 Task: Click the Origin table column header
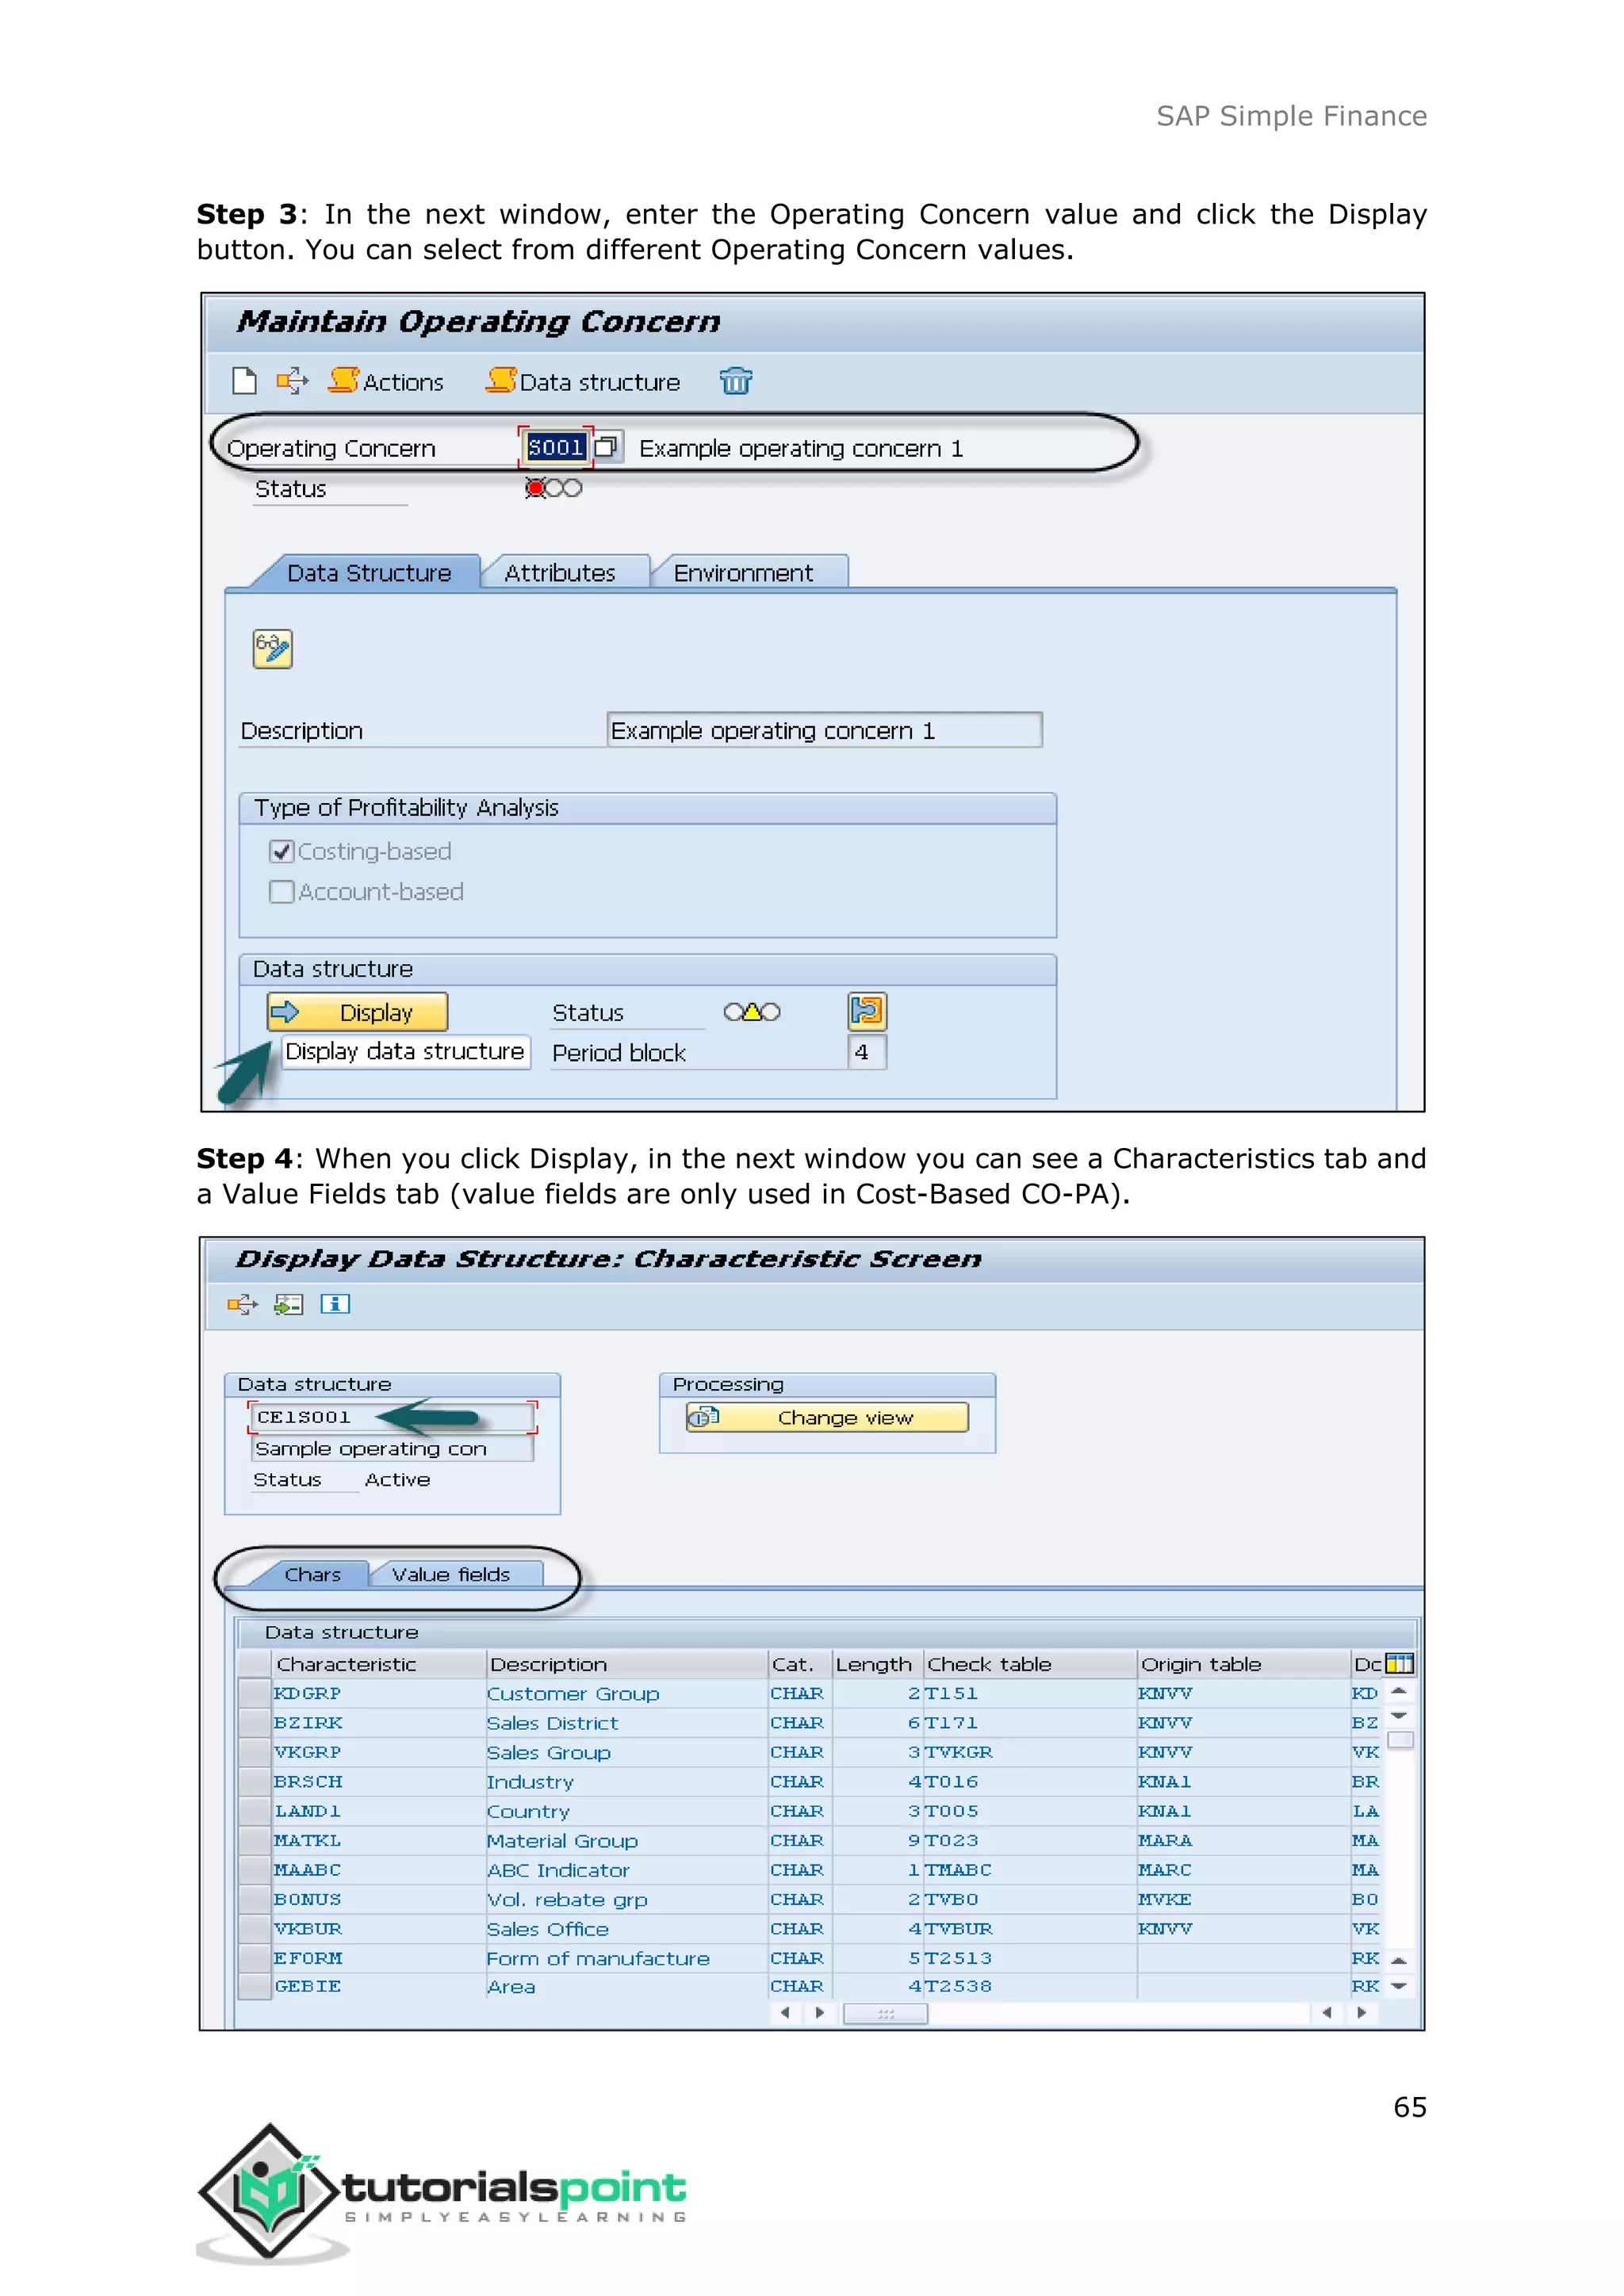(x=1244, y=1664)
